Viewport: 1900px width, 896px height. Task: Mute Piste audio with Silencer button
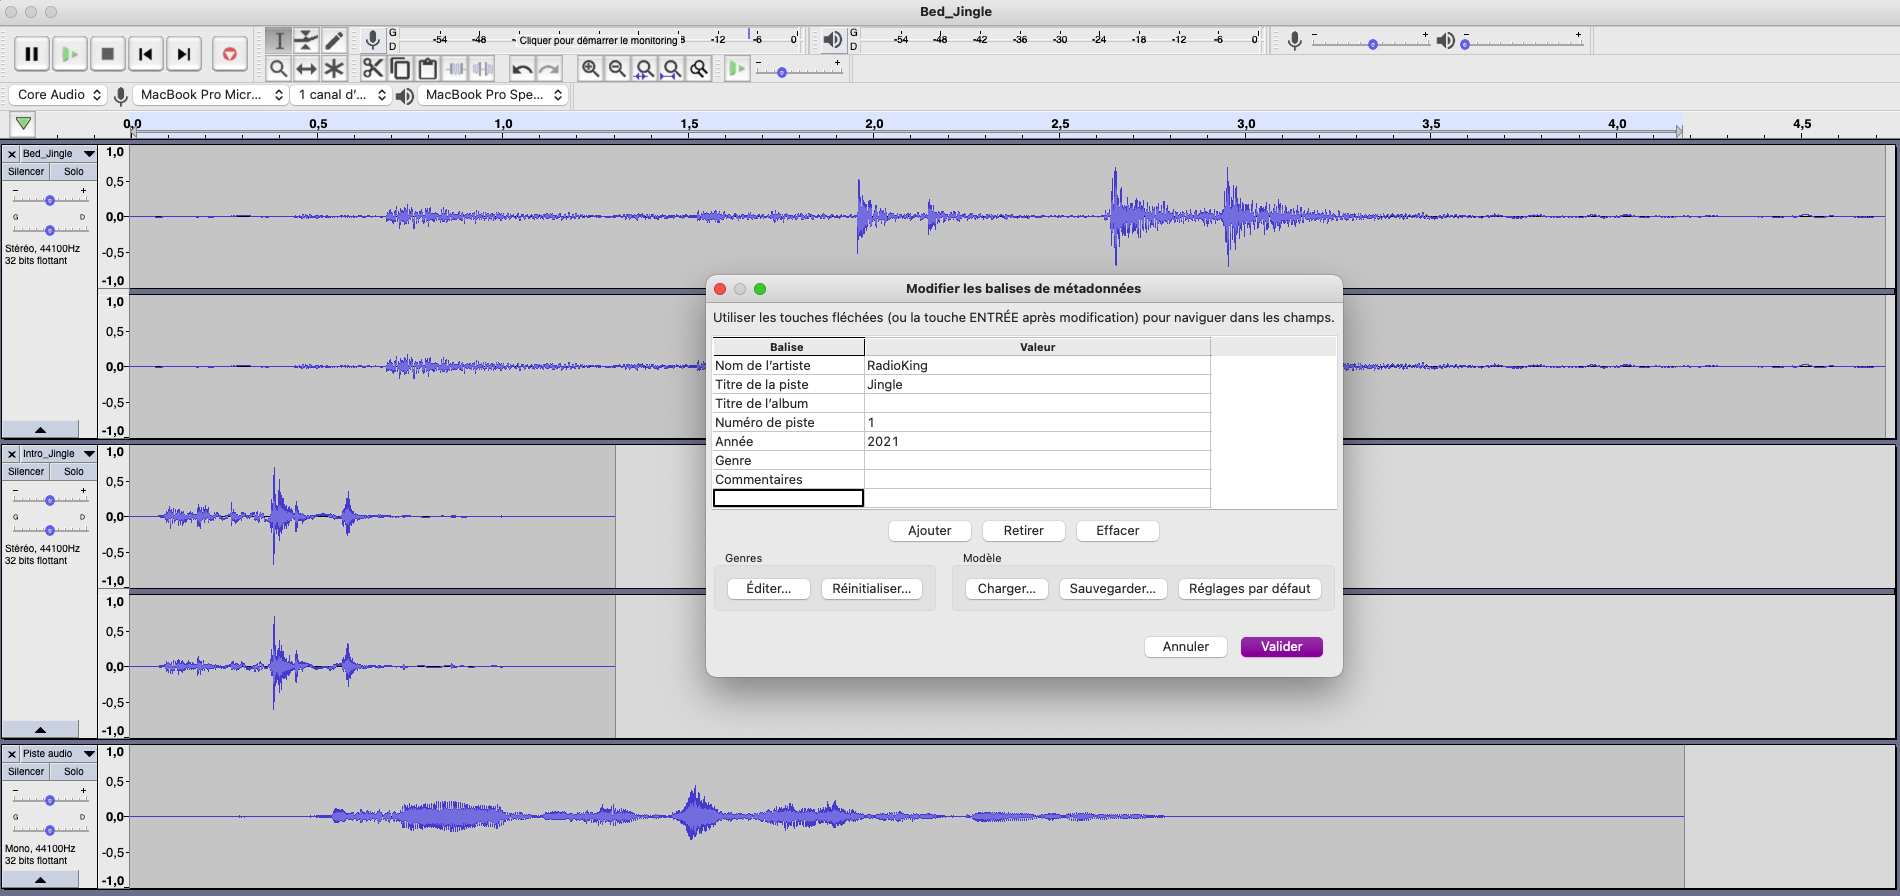[x=26, y=772]
